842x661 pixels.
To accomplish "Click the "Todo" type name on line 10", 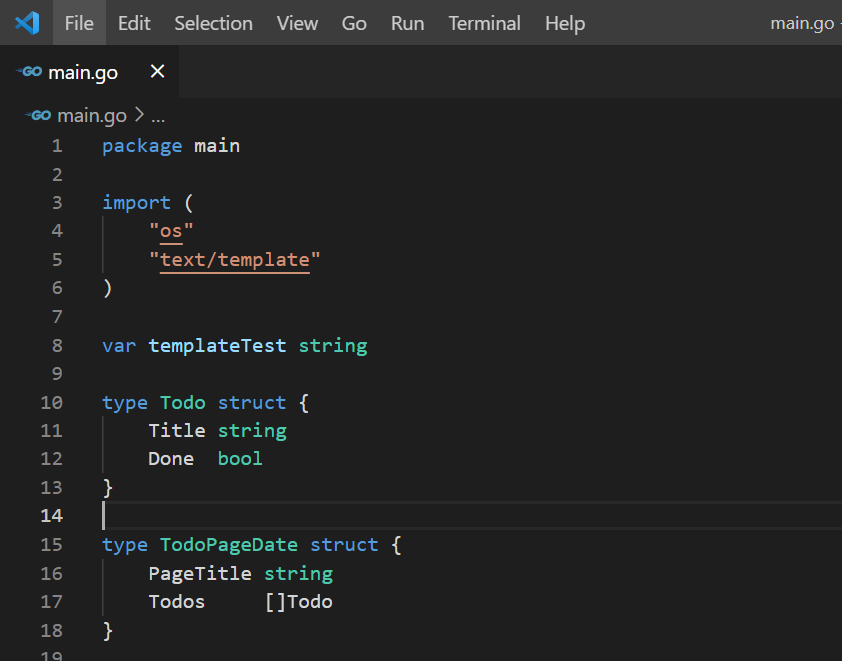I will [x=183, y=403].
